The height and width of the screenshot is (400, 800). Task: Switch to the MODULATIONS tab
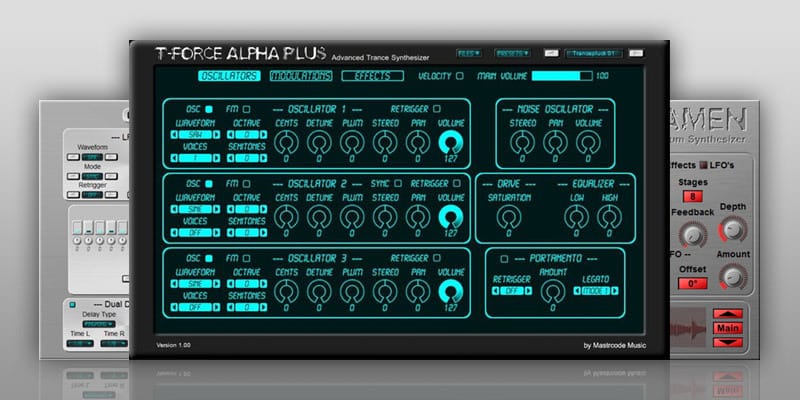pos(301,76)
